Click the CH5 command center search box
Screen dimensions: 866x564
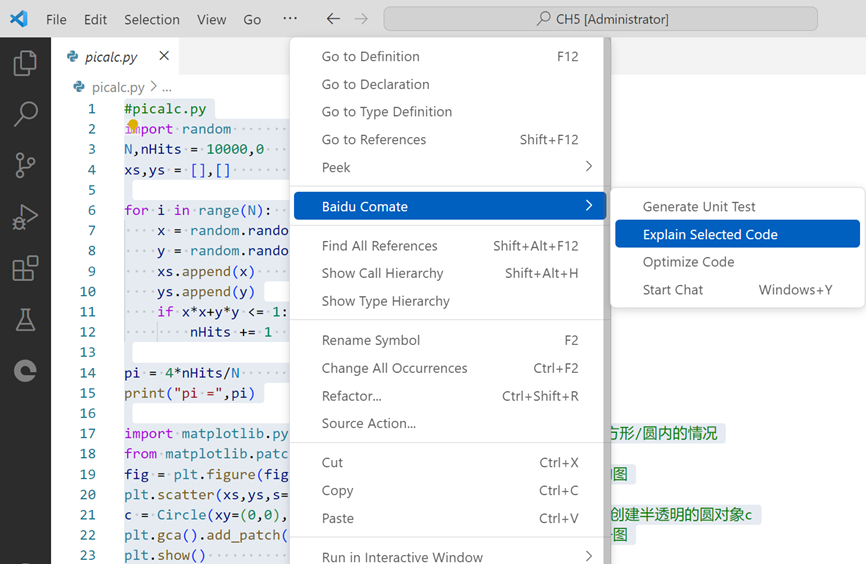pos(600,19)
